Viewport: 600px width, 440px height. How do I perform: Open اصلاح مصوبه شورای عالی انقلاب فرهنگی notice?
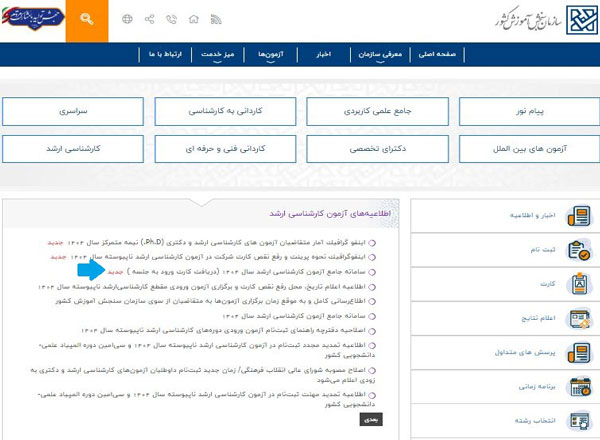pos(202,375)
